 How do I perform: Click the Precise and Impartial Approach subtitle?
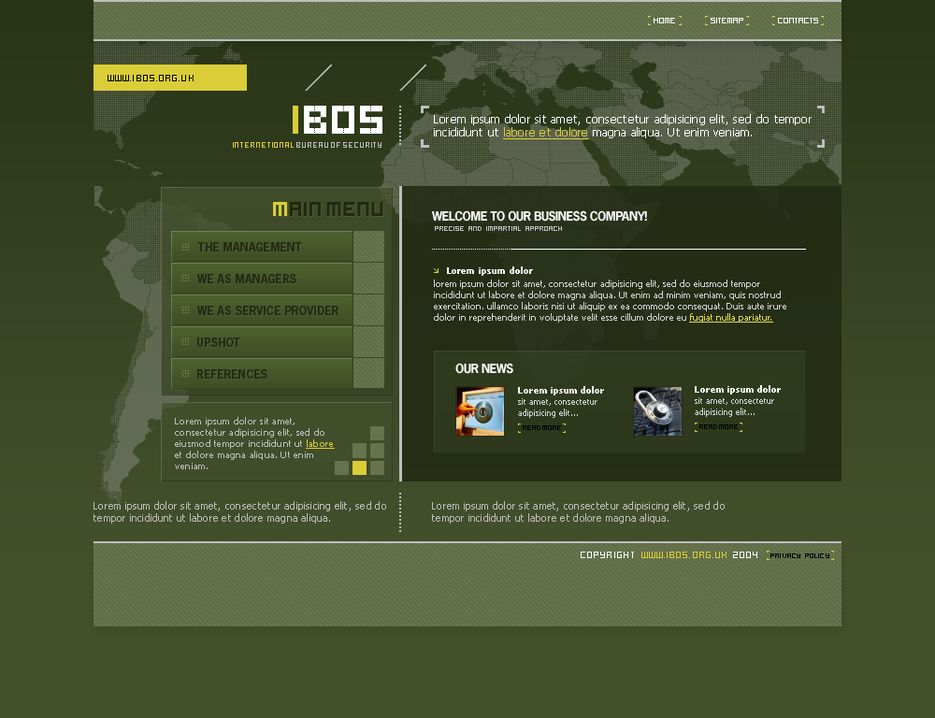[x=498, y=228]
